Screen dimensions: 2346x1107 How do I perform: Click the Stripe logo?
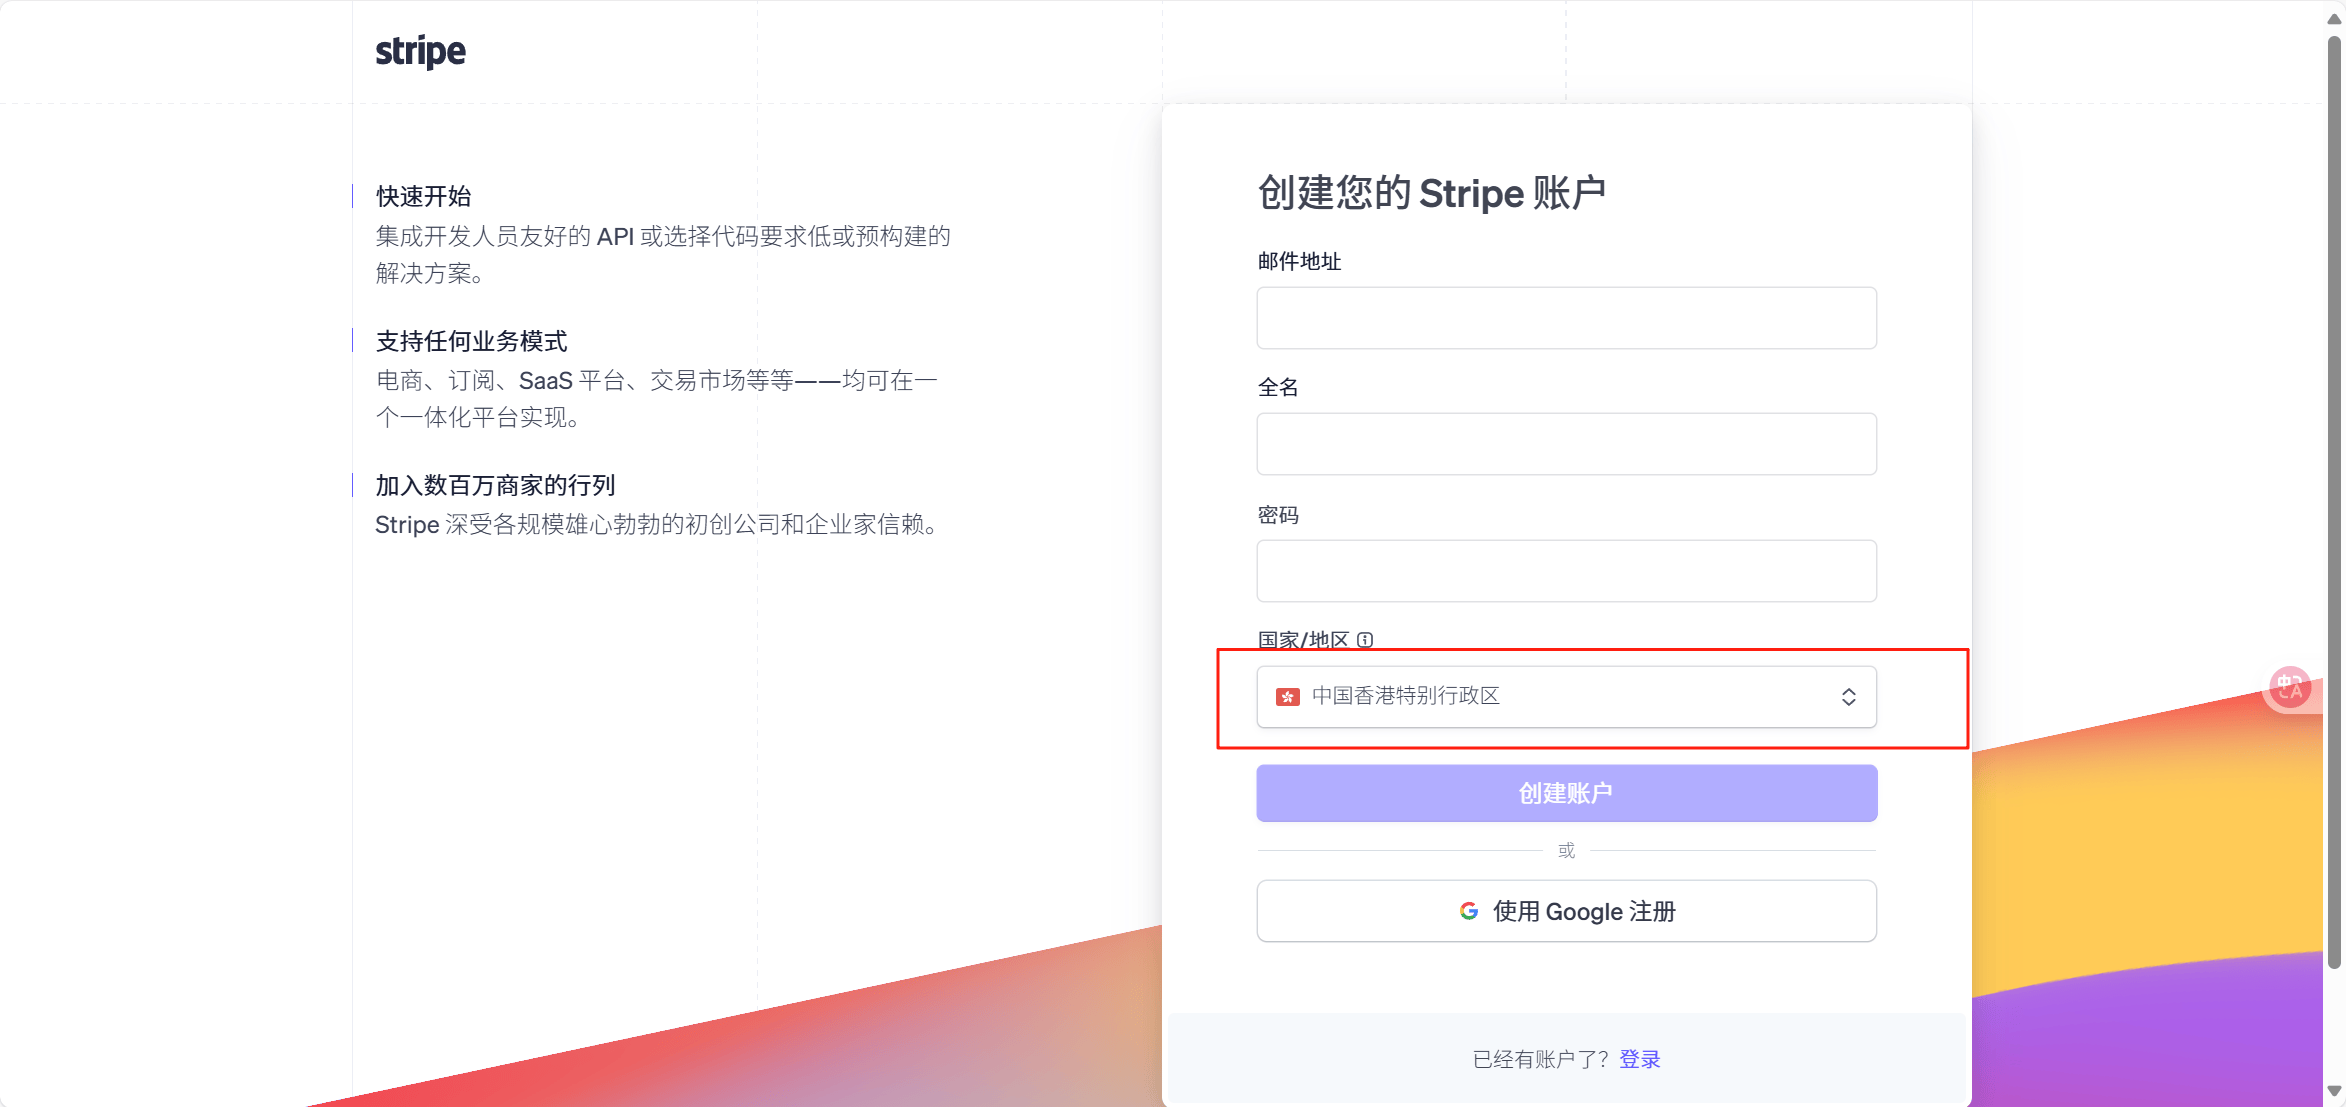[x=421, y=51]
